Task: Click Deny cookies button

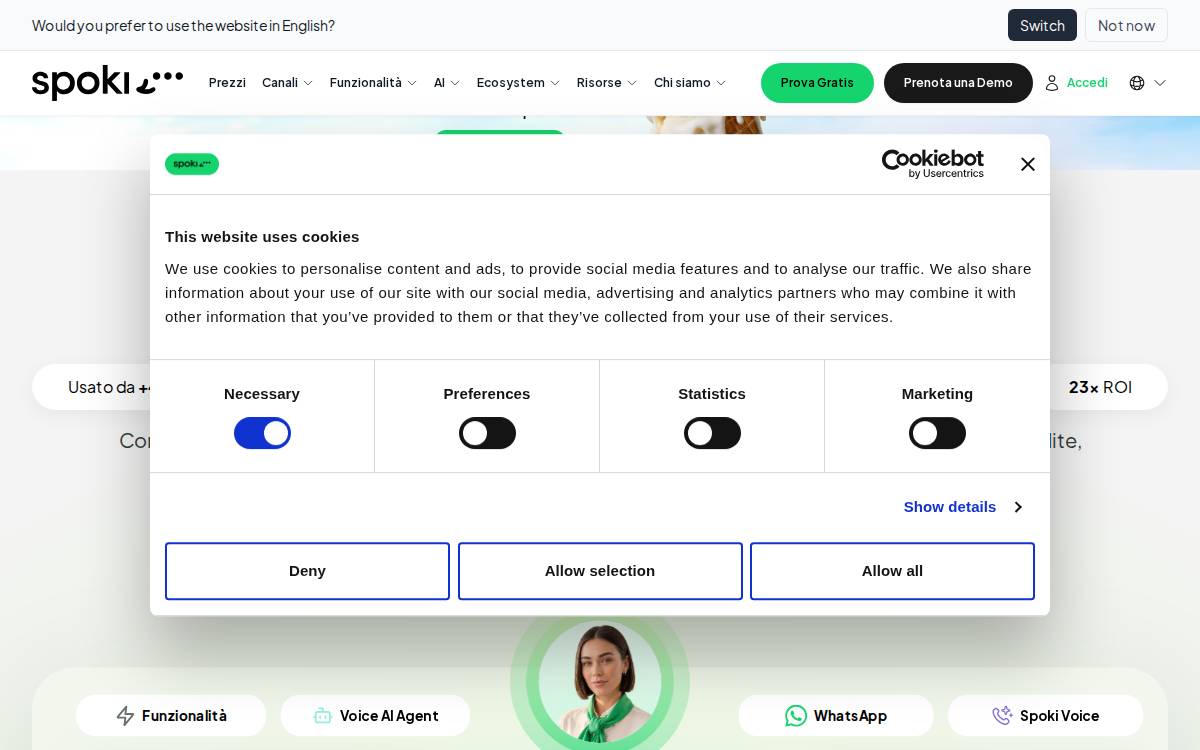Action: (307, 571)
